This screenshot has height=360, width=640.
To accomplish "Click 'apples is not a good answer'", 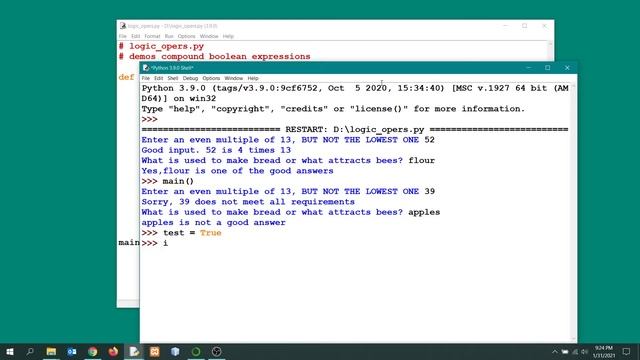I will [213, 222].
